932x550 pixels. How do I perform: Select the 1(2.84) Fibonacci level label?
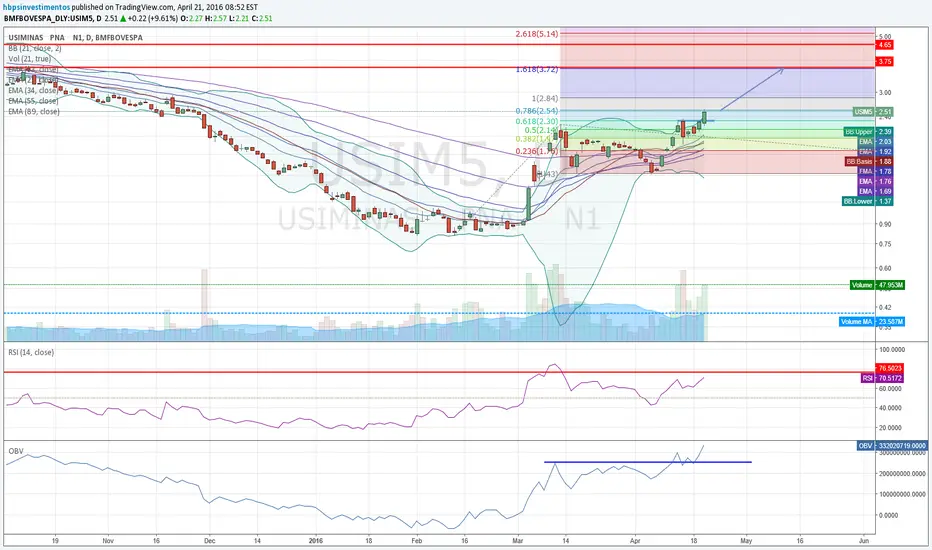(x=545, y=99)
